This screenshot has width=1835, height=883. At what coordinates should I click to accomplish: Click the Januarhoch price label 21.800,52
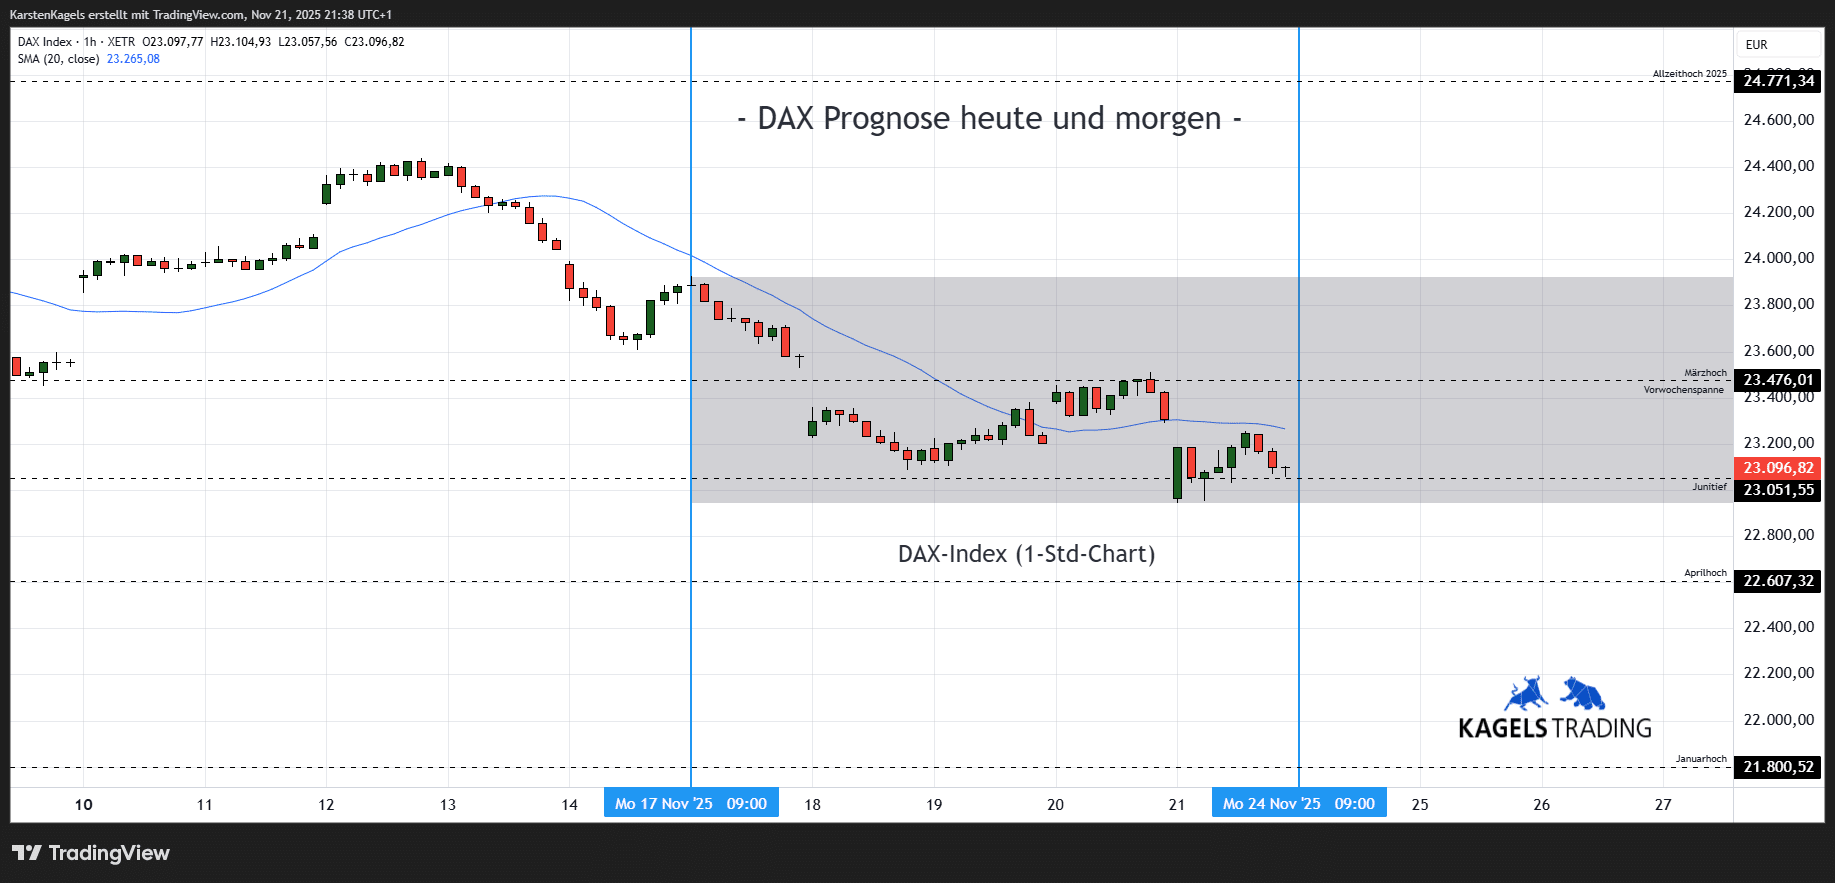point(1777,767)
